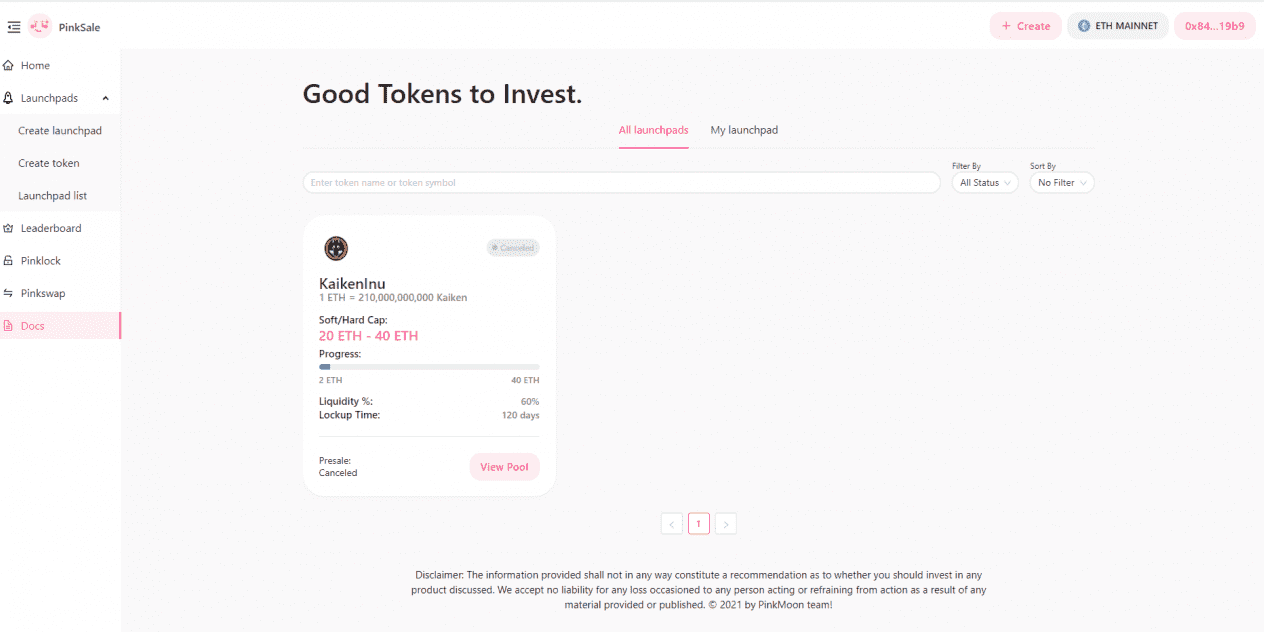This screenshot has height=632, width=1264.
Task: Click the presale progress bar
Action: pyautogui.click(x=429, y=367)
